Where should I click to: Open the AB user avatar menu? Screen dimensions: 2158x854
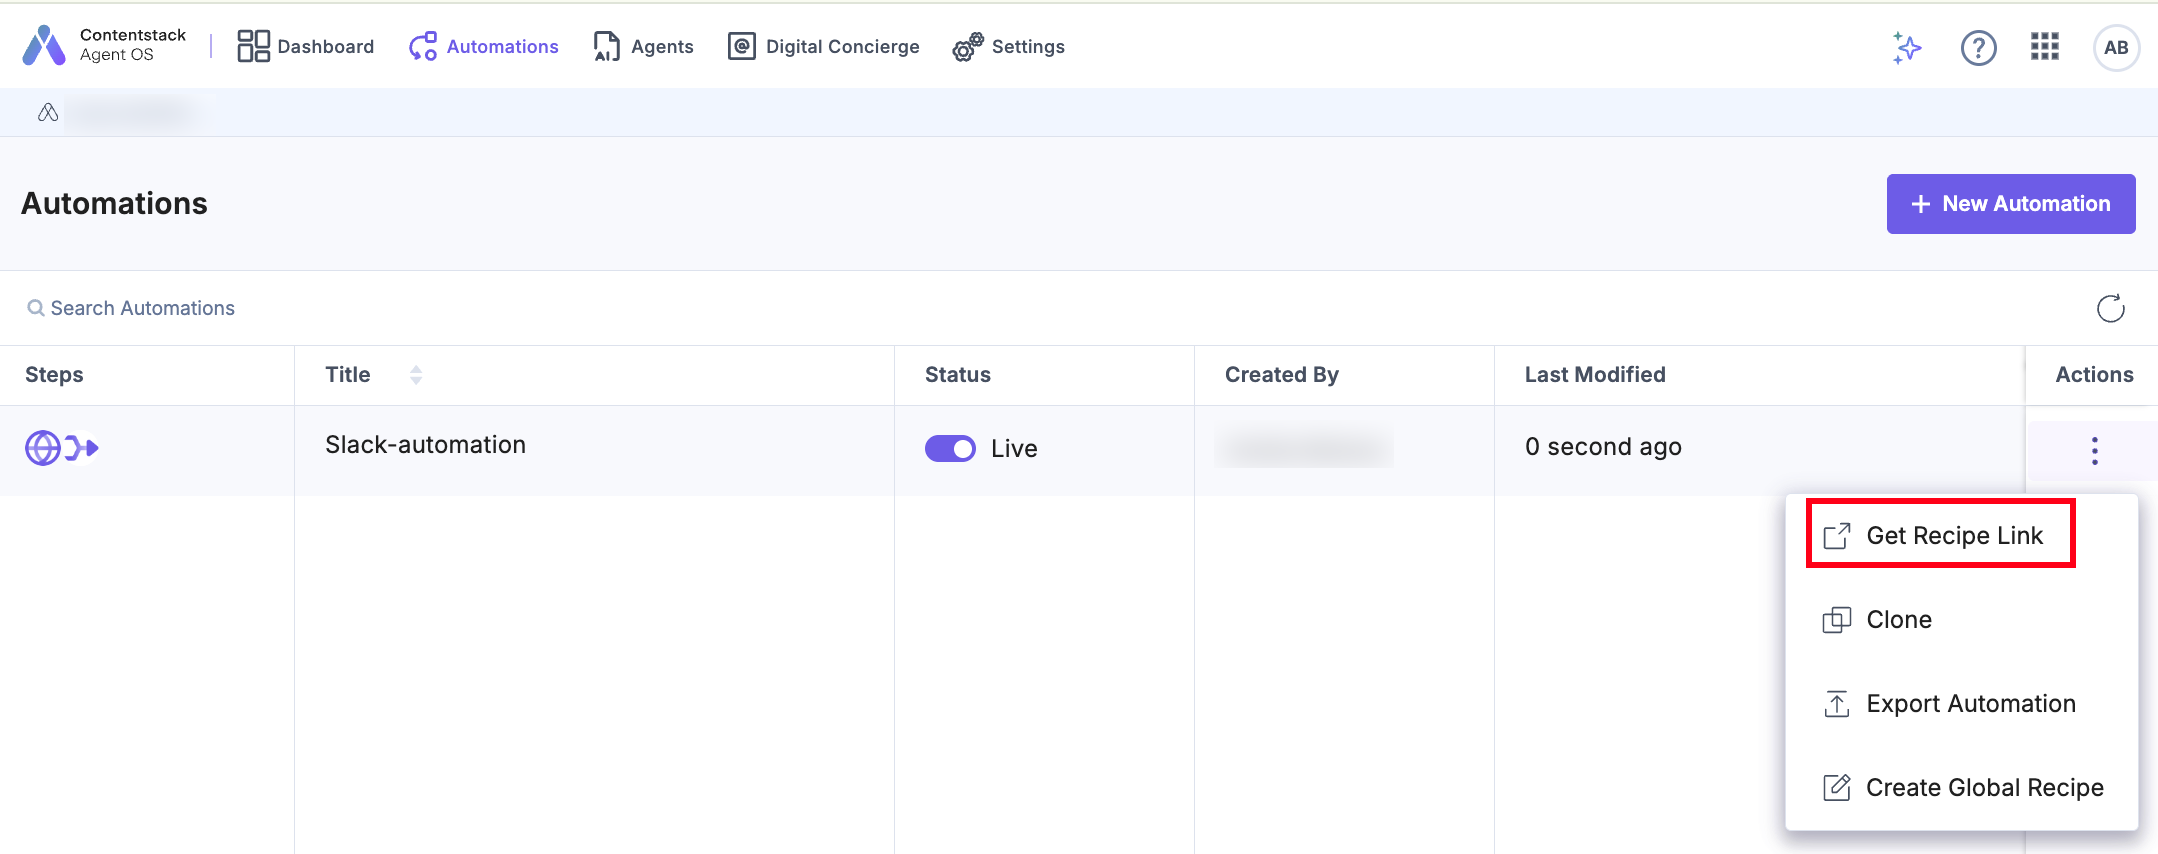(x=2116, y=47)
